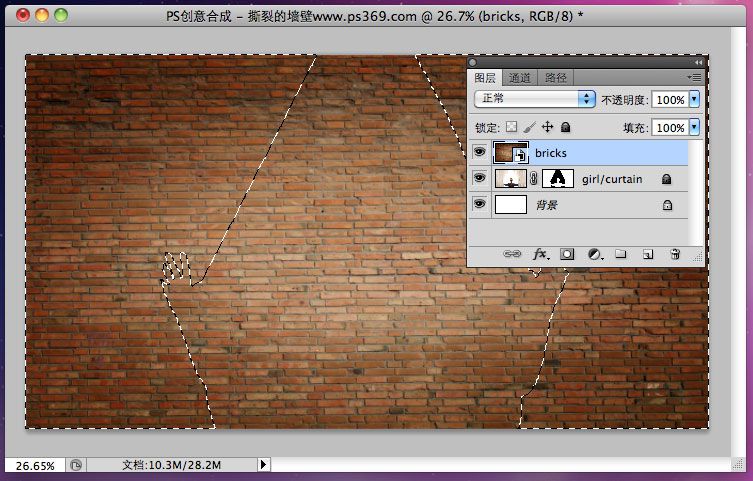Screen dimensions: 753x481
Task: Click mask link chain on girl/curtain layer
Action: coord(534,179)
